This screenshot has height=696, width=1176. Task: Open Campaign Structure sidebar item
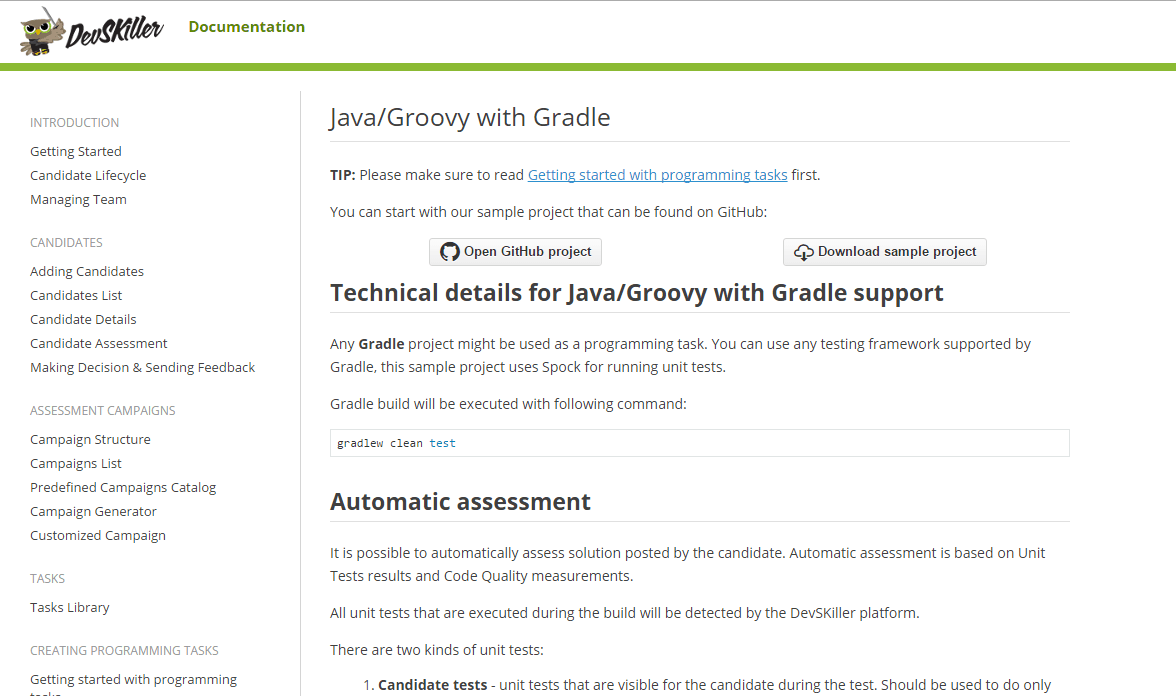pos(90,439)
